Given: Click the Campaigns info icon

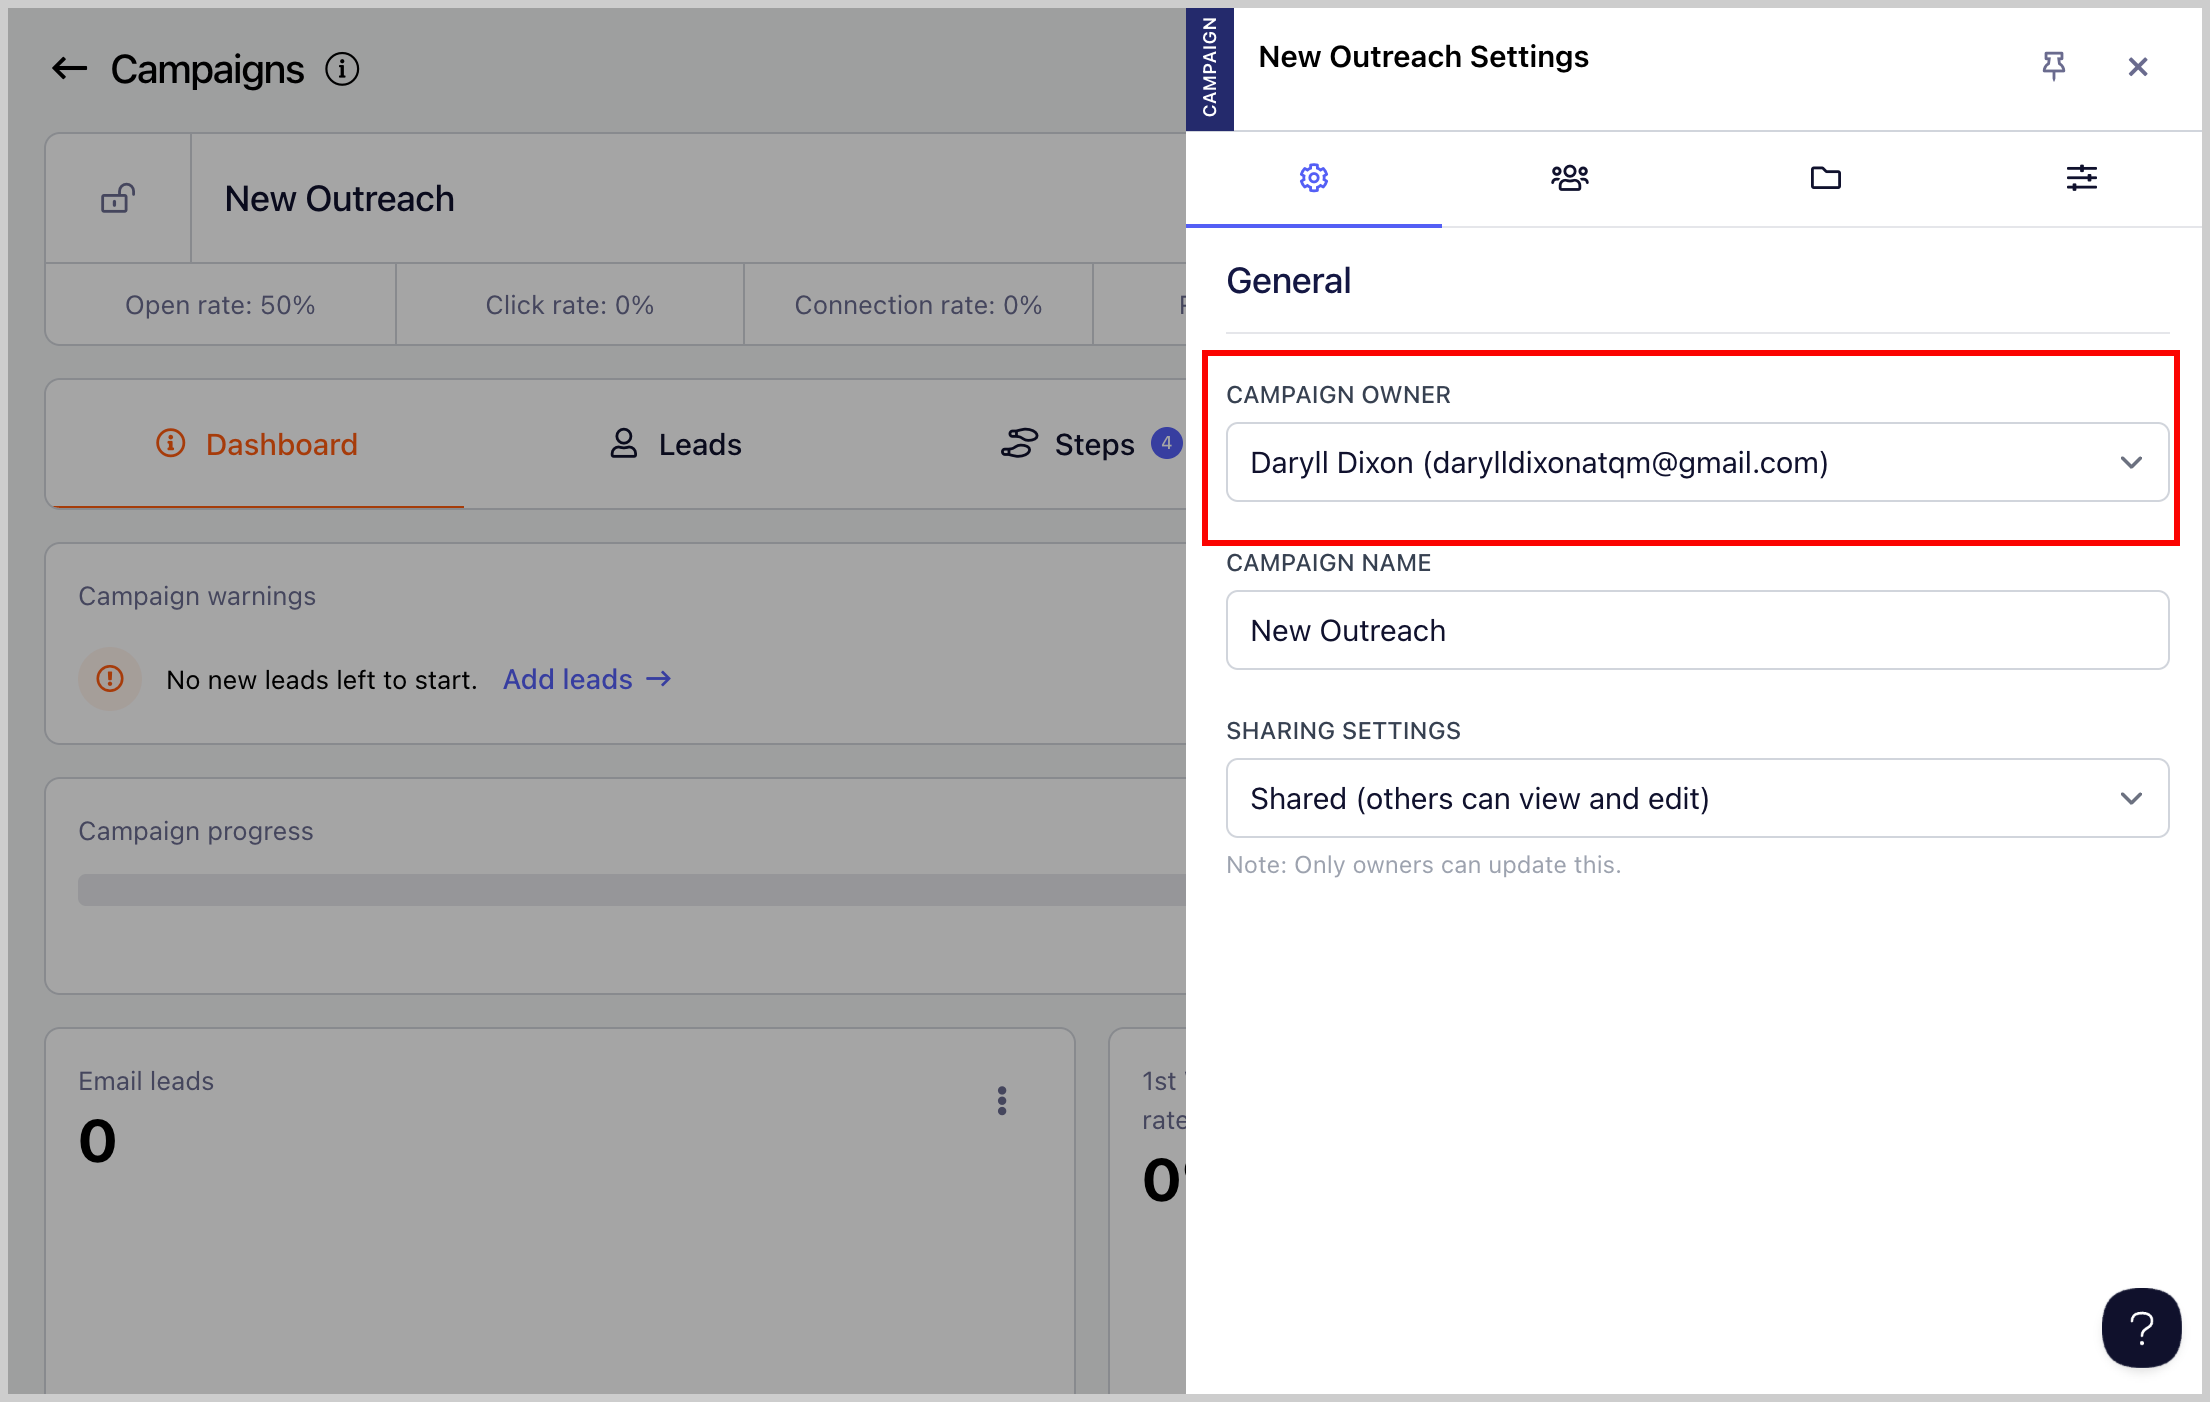Looking at the screenshot, I should [x=342, y=69].
